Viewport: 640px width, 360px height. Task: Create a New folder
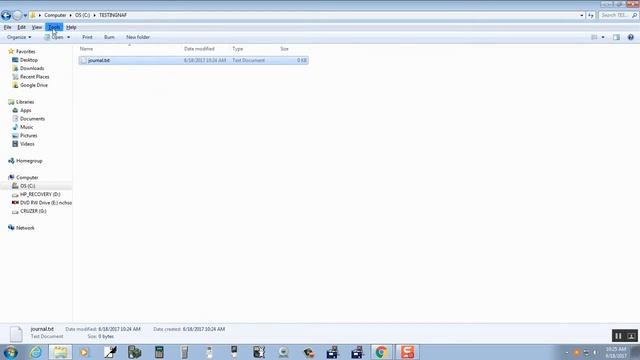click(x=138, y=37)
